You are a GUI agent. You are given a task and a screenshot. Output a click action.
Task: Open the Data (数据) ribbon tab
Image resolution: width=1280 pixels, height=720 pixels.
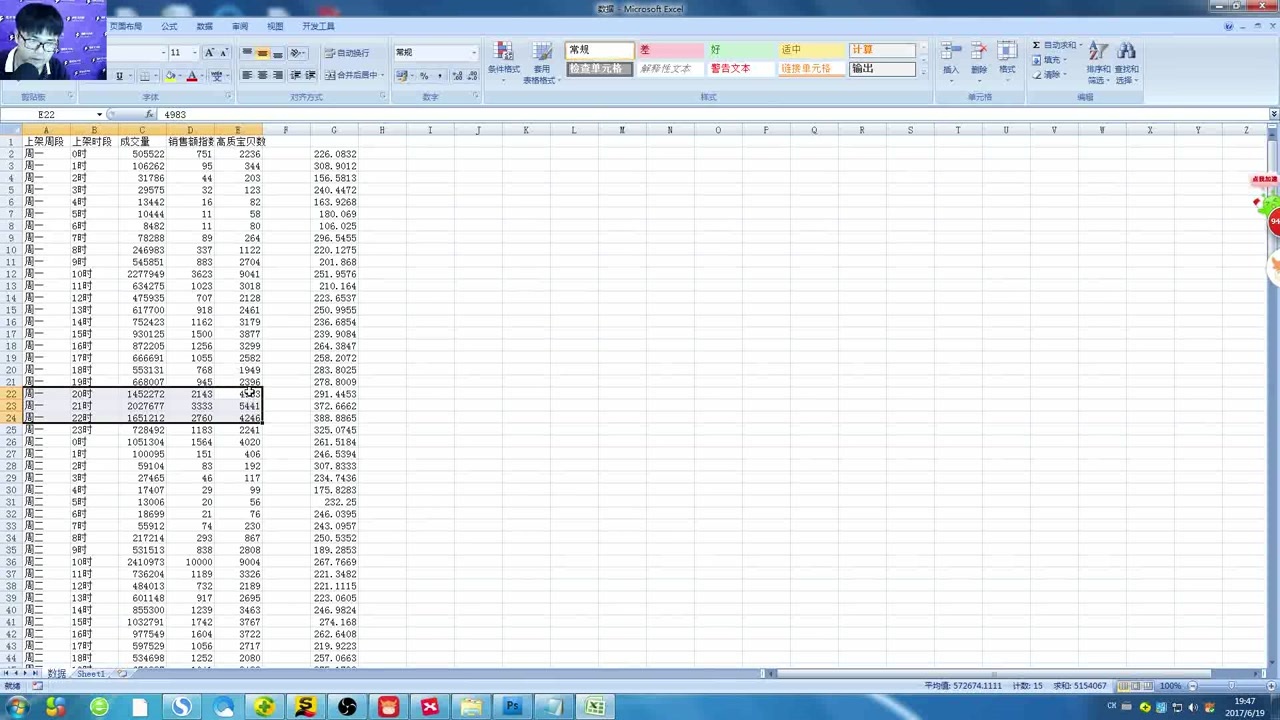pyautogui.click(x=204, y=26)
